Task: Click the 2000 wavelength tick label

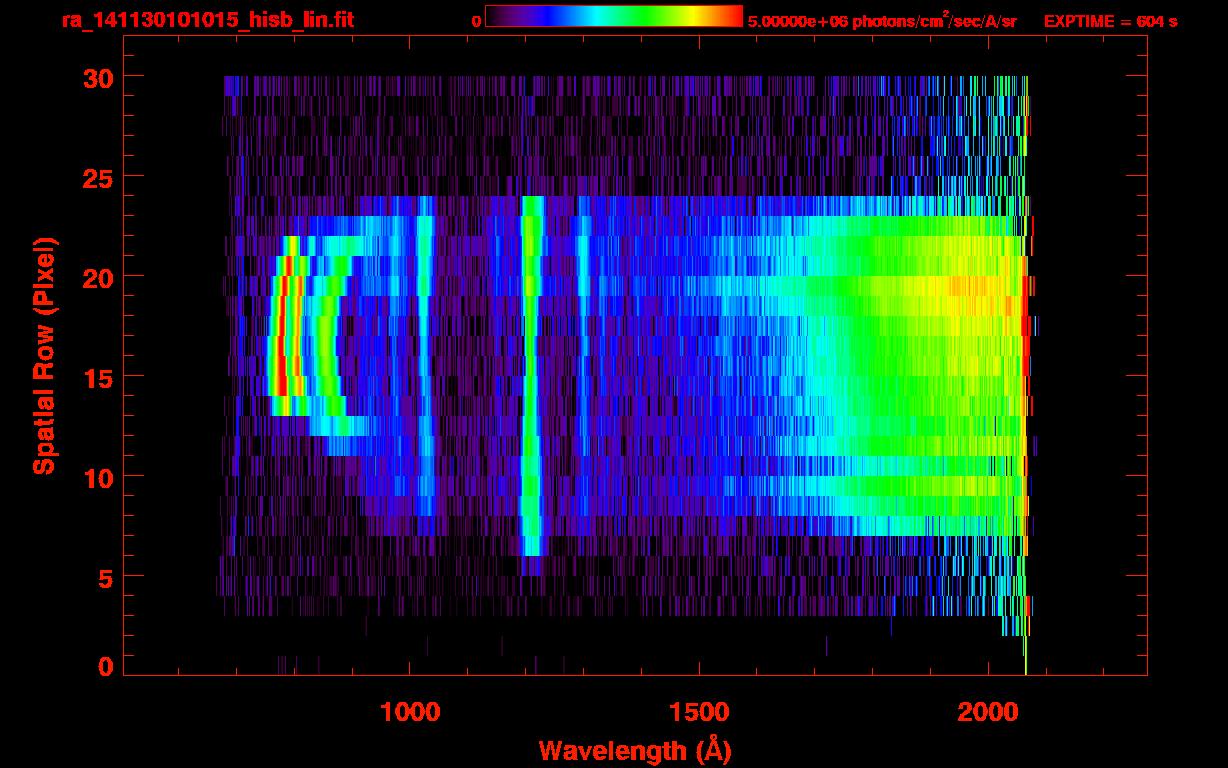Action: pyautogui.click(x=988, y=712)
